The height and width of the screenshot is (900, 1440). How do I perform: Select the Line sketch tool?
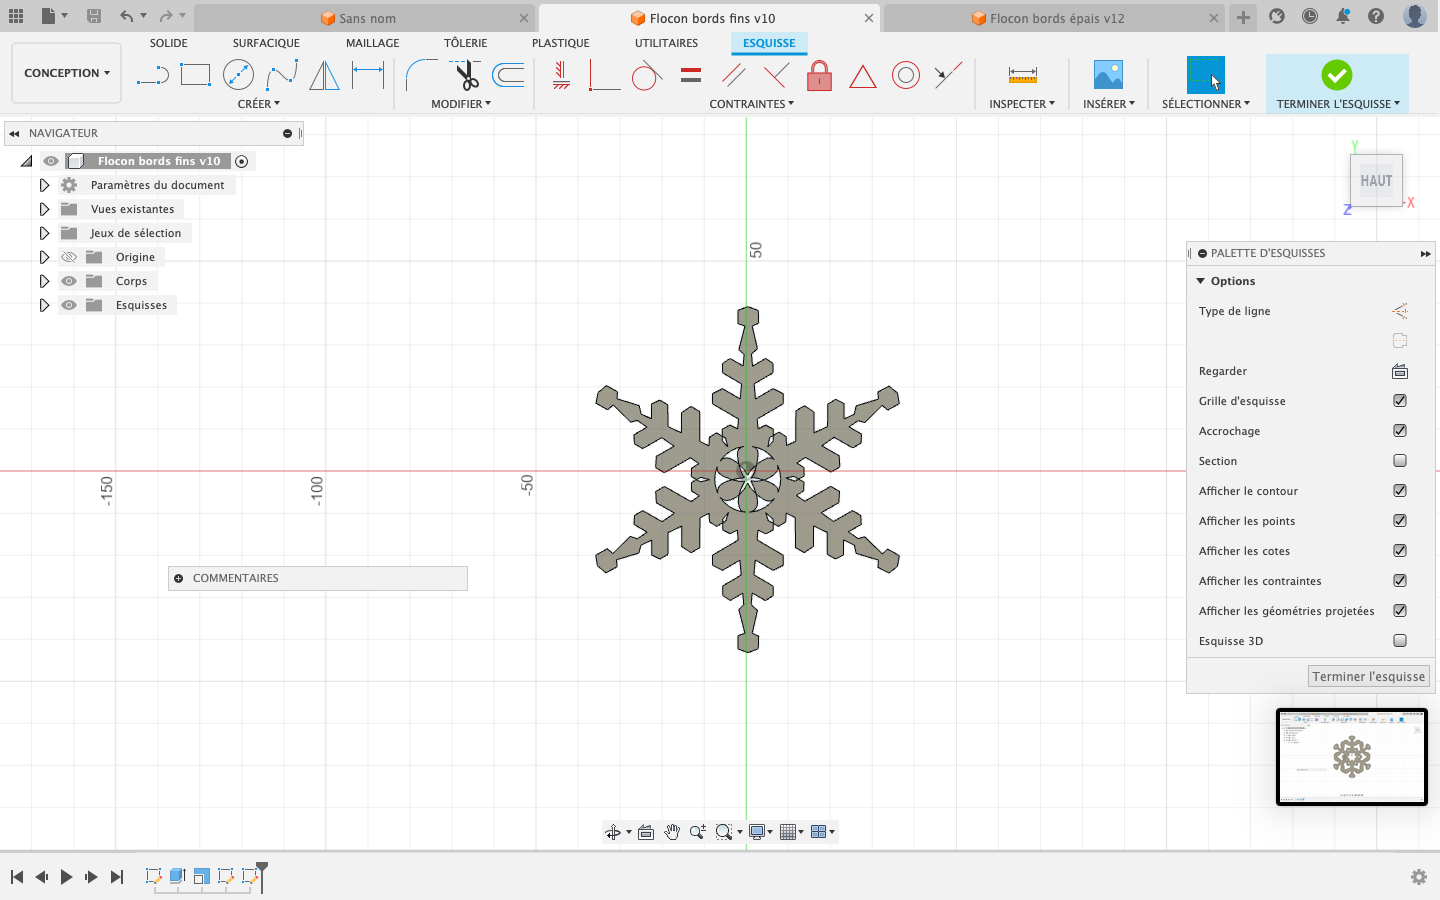[x=153, y=75]
